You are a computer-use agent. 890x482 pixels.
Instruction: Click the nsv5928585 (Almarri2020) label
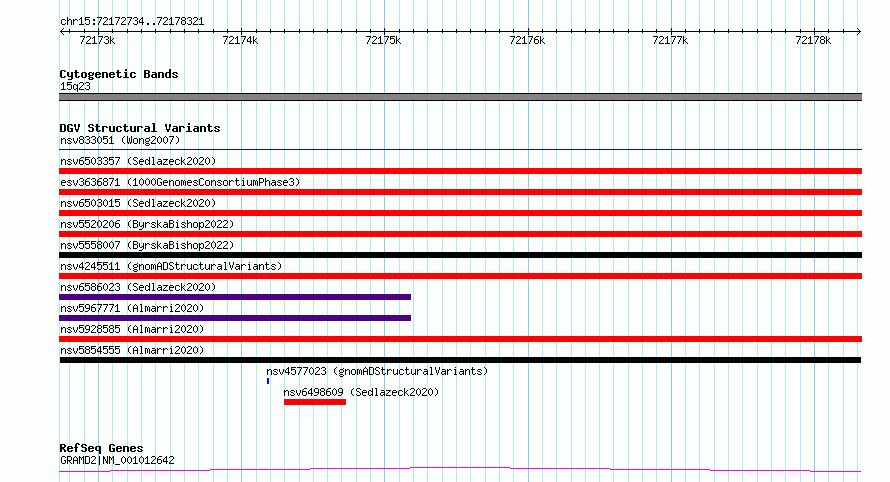(132, 329)
